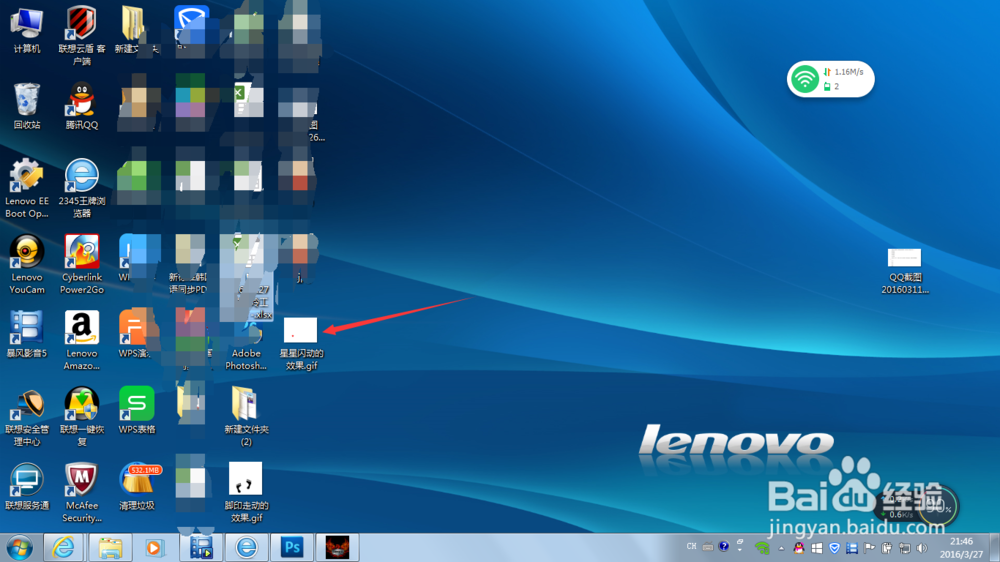The height and width of the screenshot is (562, 1000).
Task: Click the soft keyboard tray icon
Action: [x=708, y=547]
